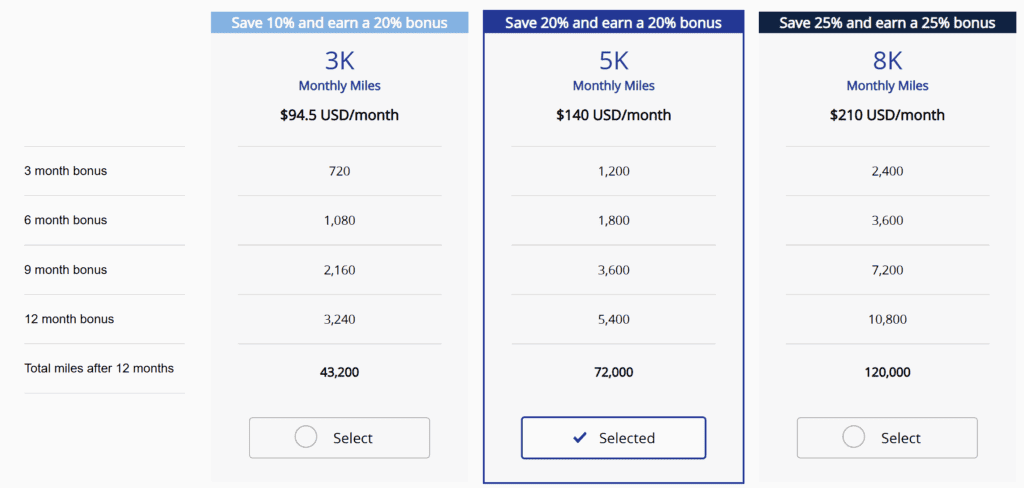Click the 3 month bonus row label
This screenshot has height=488, width=1024.
(x=65, y=171)
